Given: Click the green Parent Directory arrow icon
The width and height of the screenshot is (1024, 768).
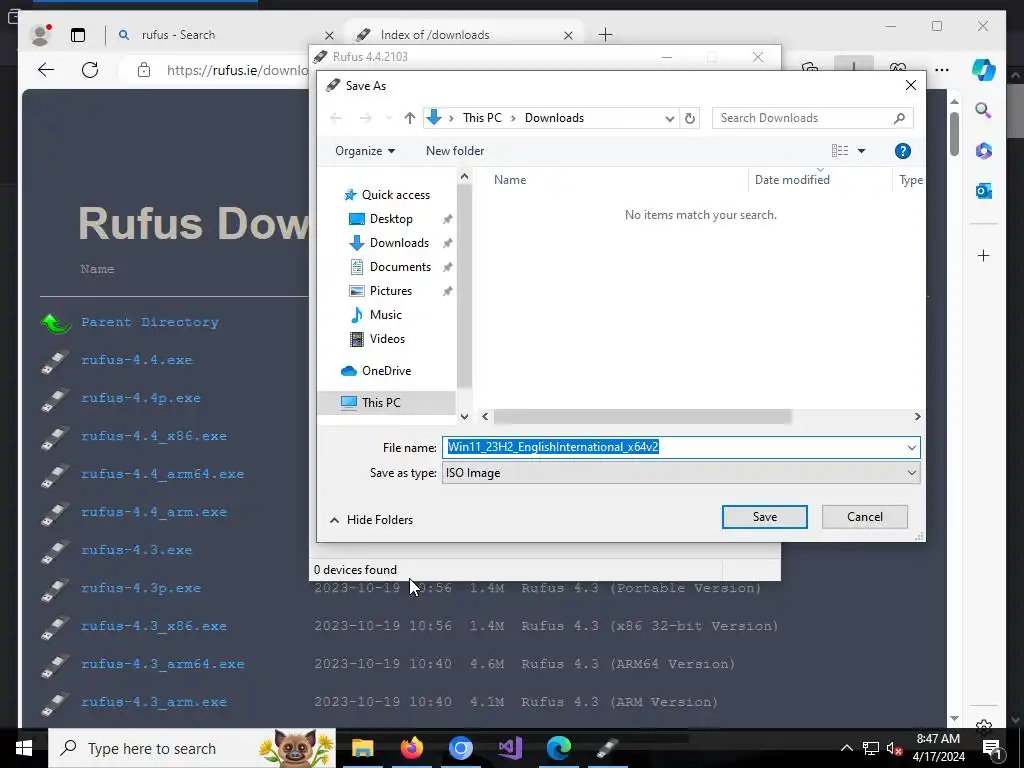Looking at the screenshot, I should click(x=56, y=323).
